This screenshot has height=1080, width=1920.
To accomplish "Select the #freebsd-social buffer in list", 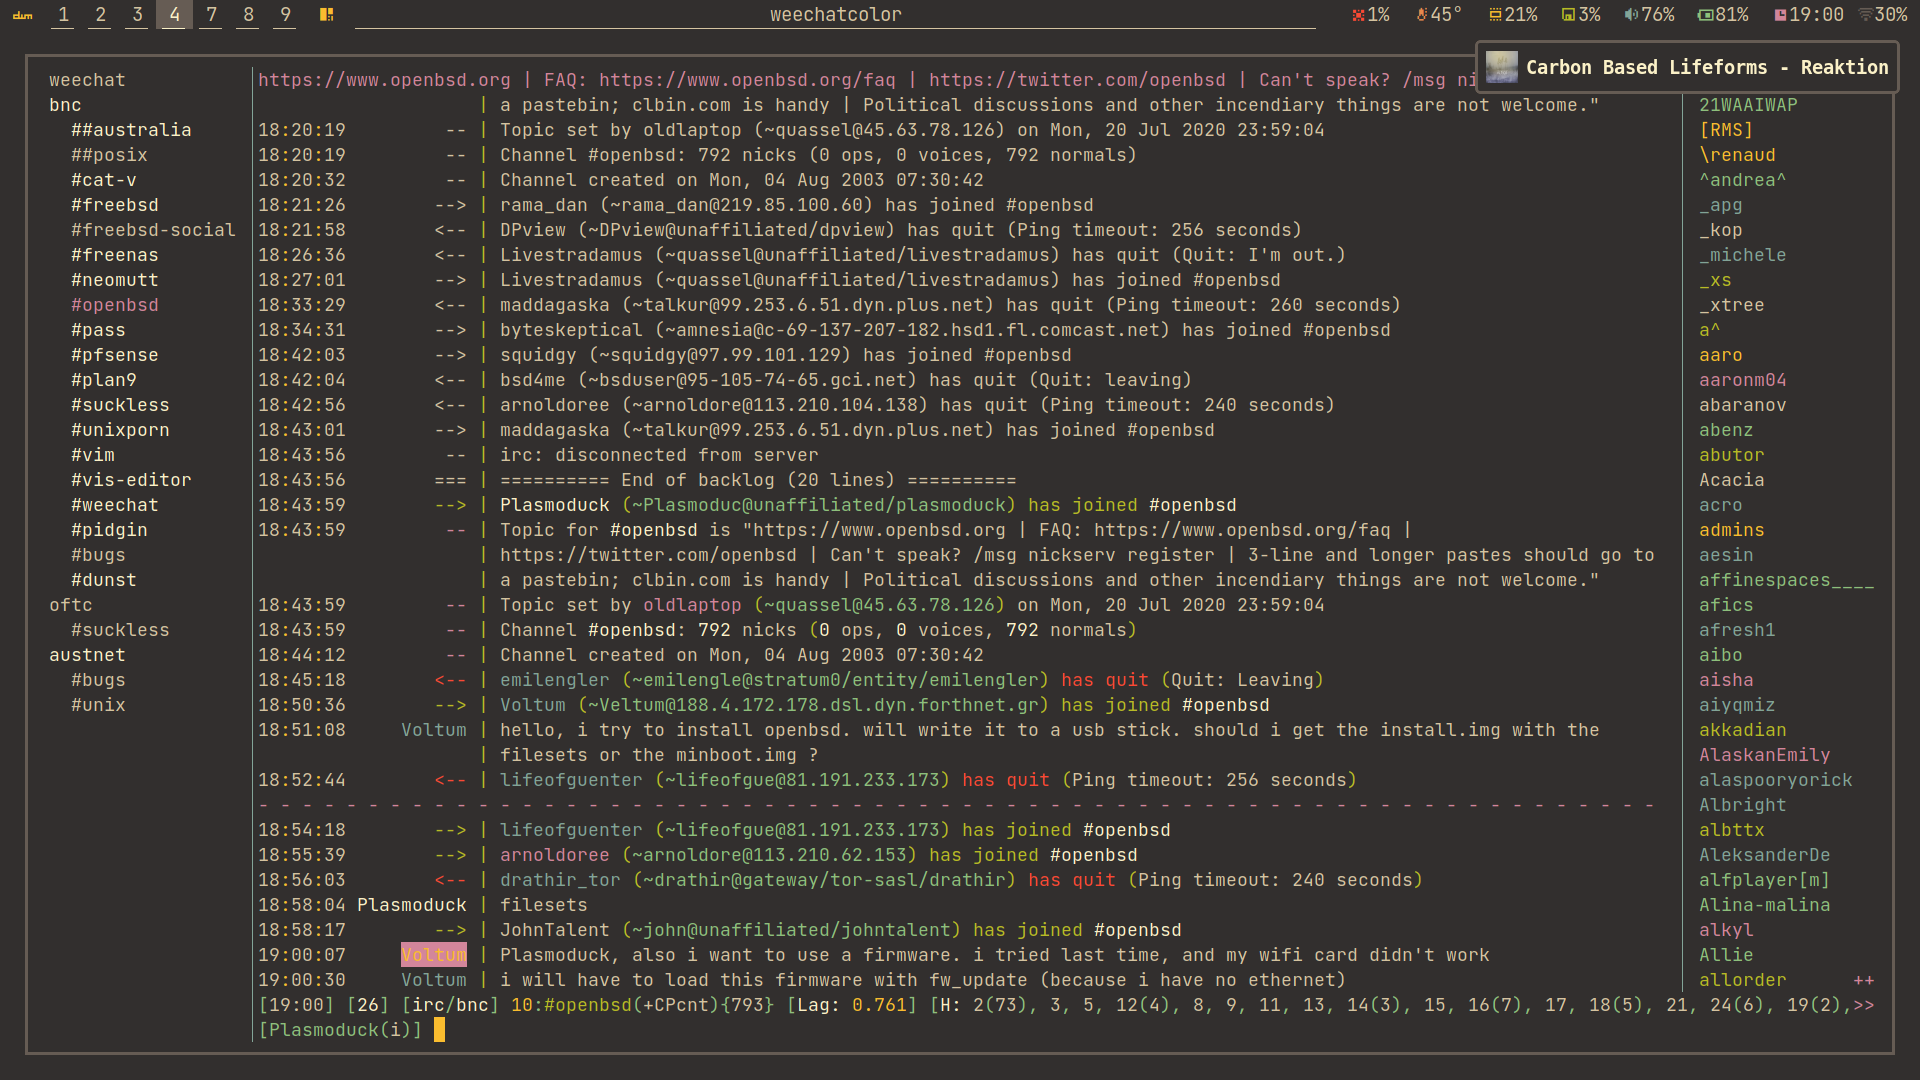I will [x=153, y=230].
